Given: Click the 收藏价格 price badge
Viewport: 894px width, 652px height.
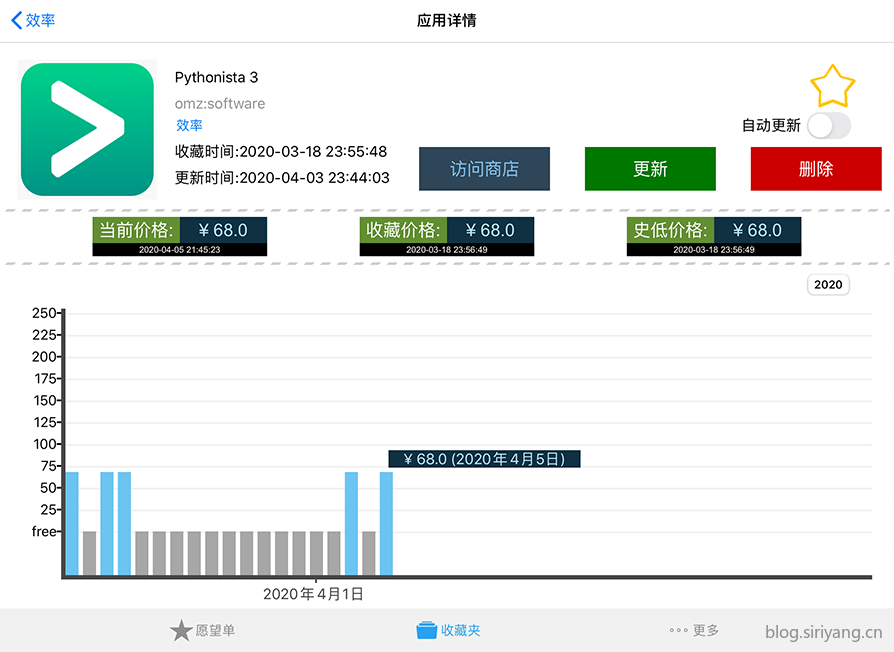Looking at the screenshot, I should point(447,235).
